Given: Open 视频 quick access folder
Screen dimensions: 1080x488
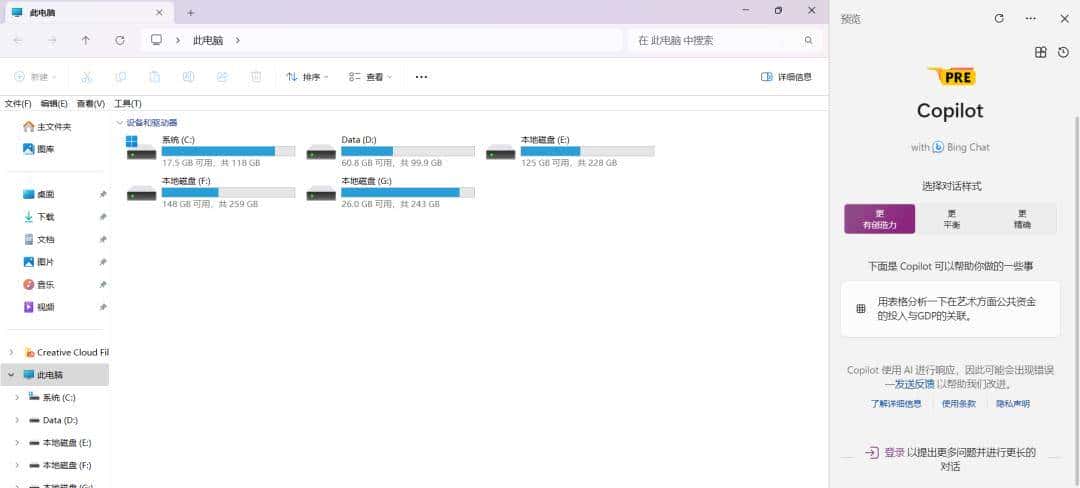Looking at the screenshot, I should [x=39, y=307].
